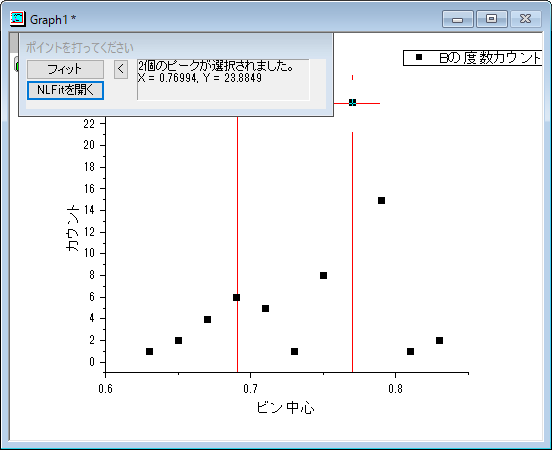Click the 0 y-axis tick label

click(x=92, y=362)
